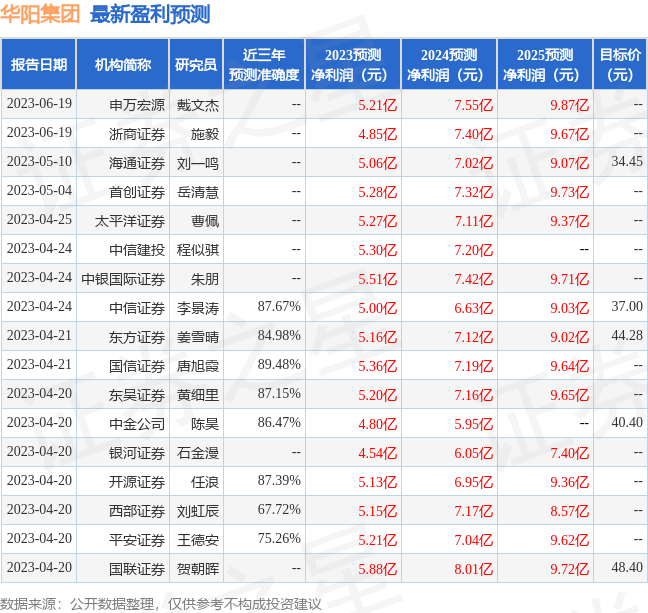
Task: Select the 目标价 column header
Action: [x=620, y=64]
